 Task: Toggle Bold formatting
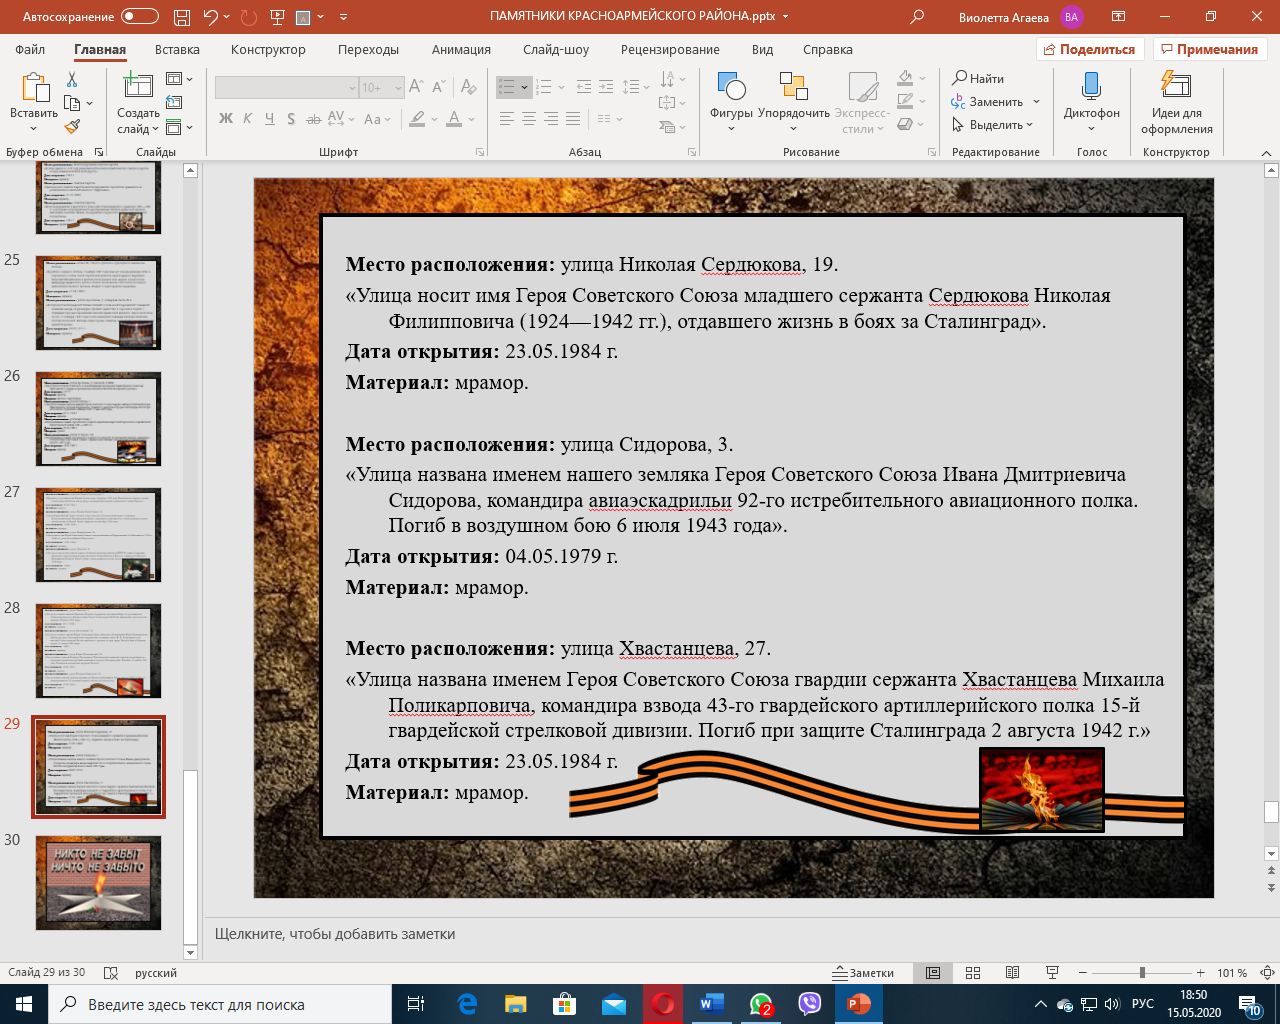coord(226,119)
